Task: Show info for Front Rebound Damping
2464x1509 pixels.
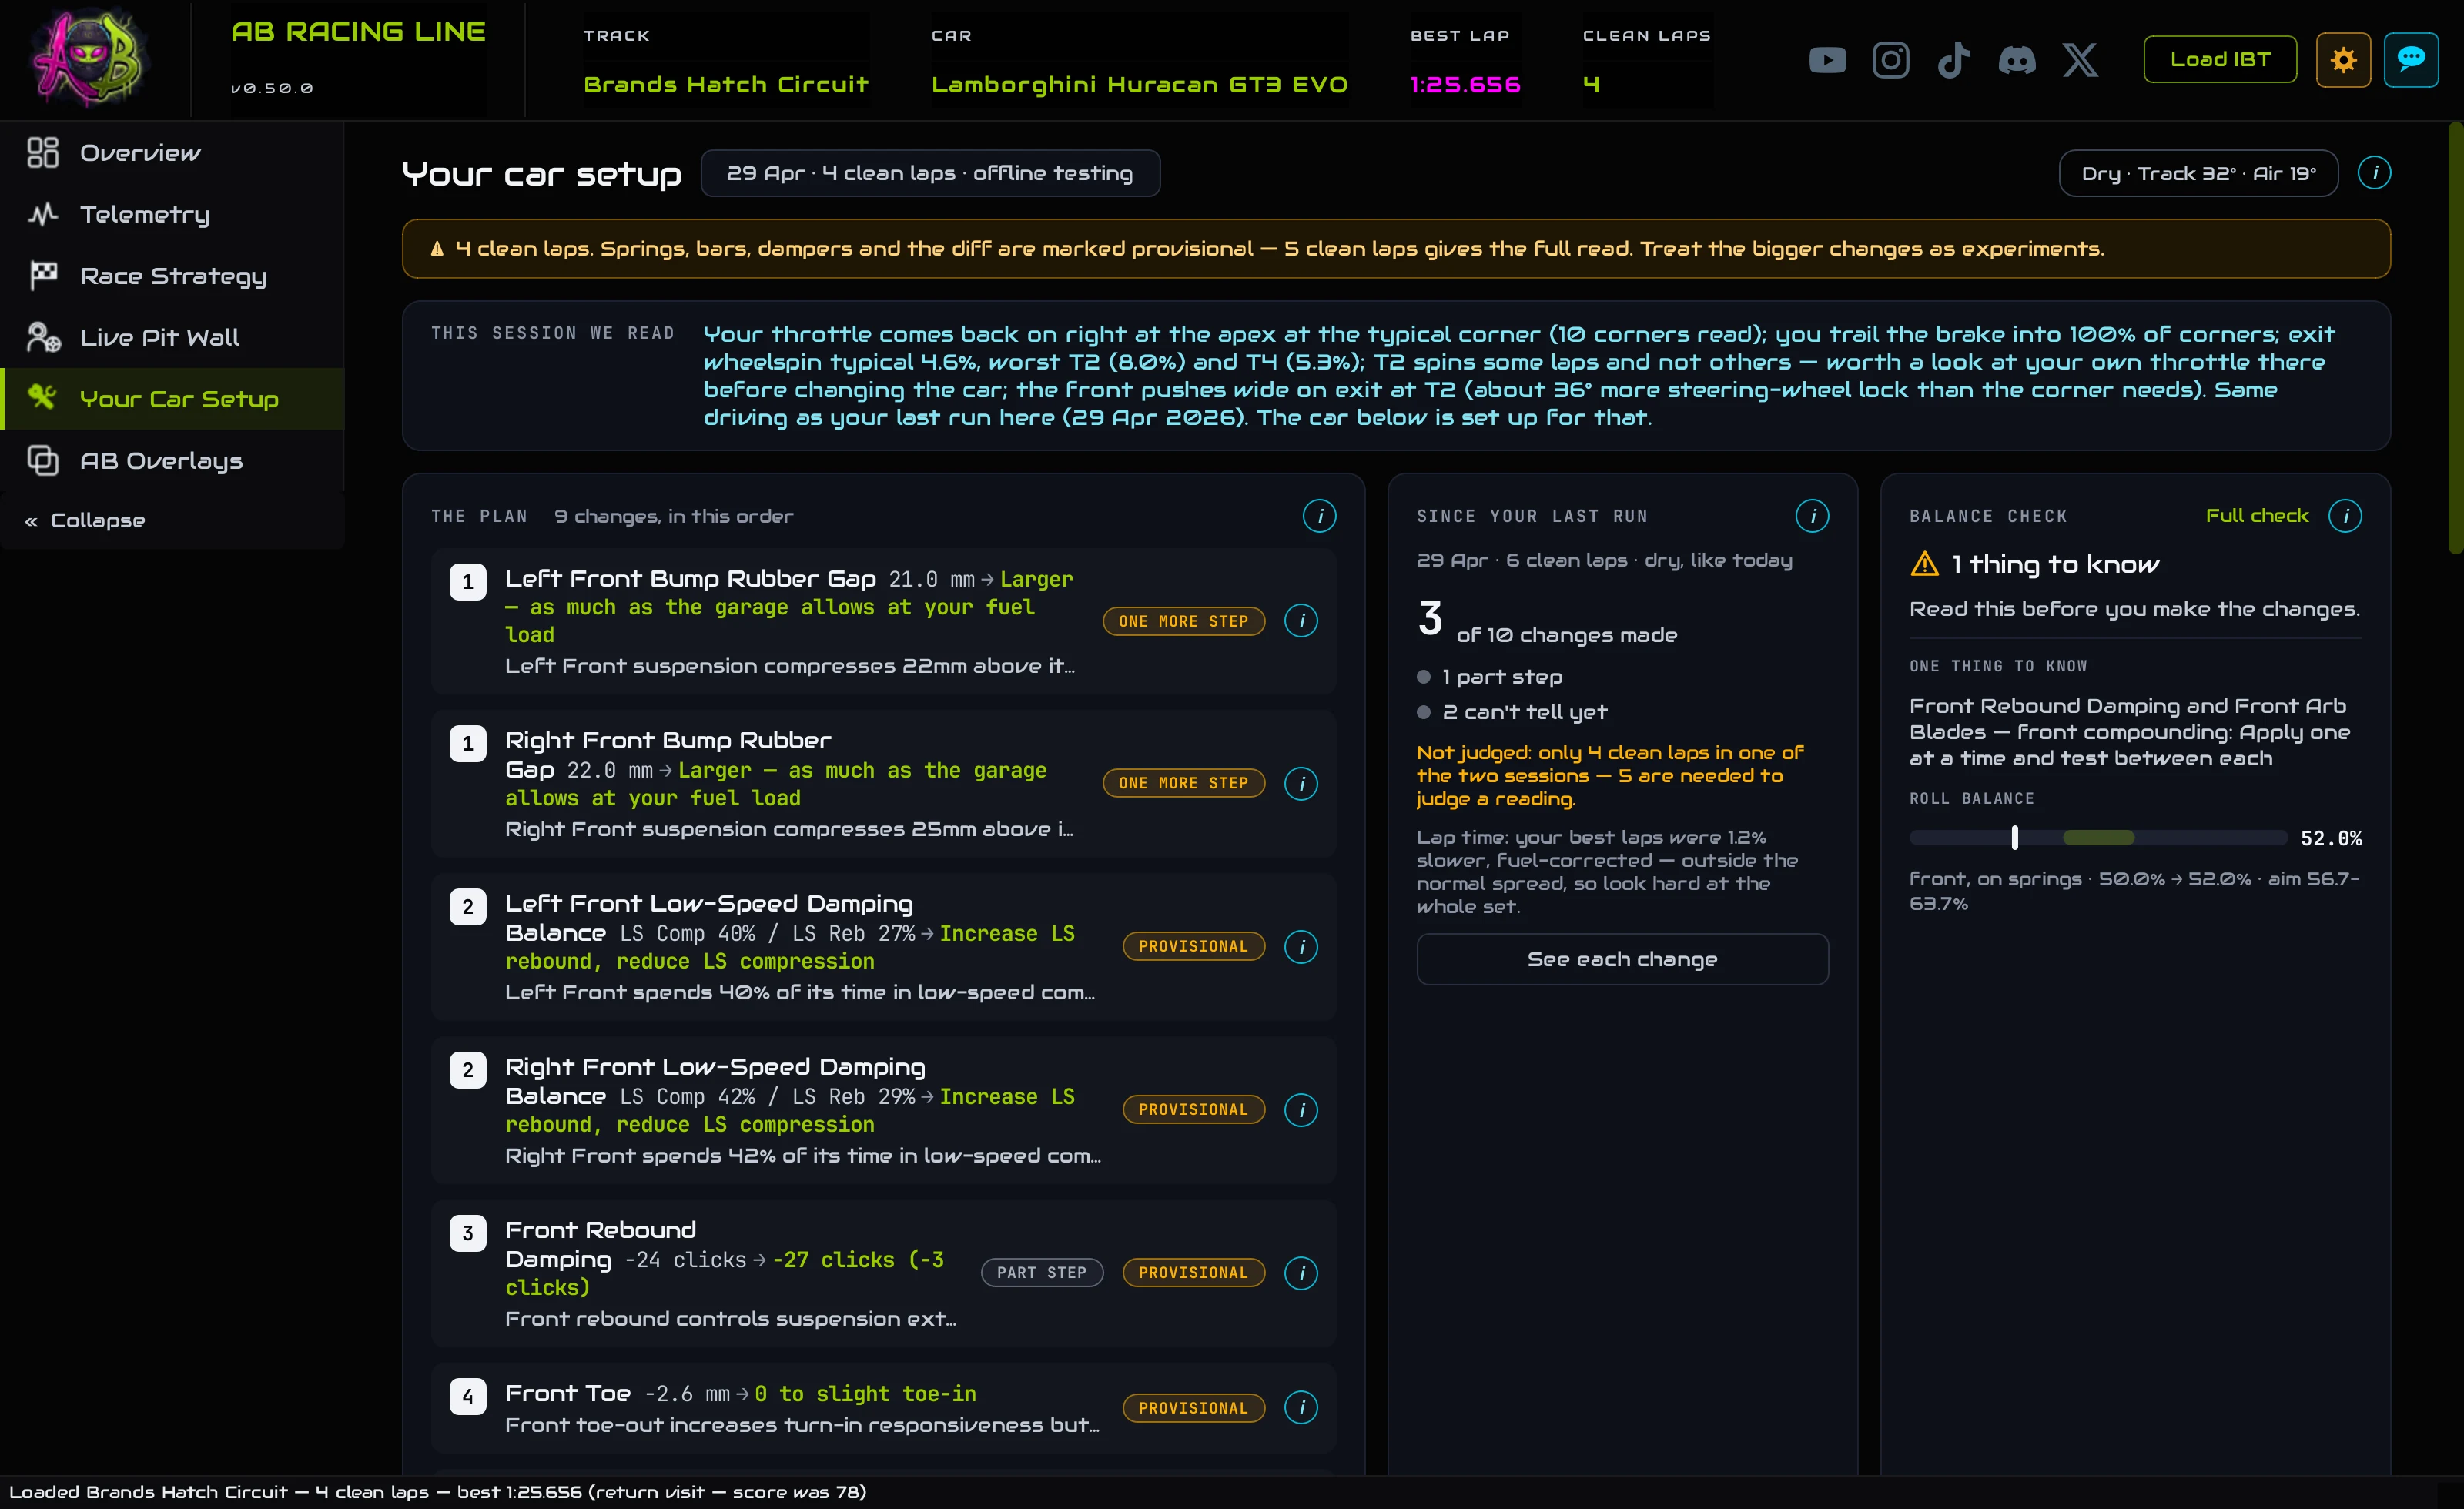Action: pyautogui.click(x=1301, y=1273)
